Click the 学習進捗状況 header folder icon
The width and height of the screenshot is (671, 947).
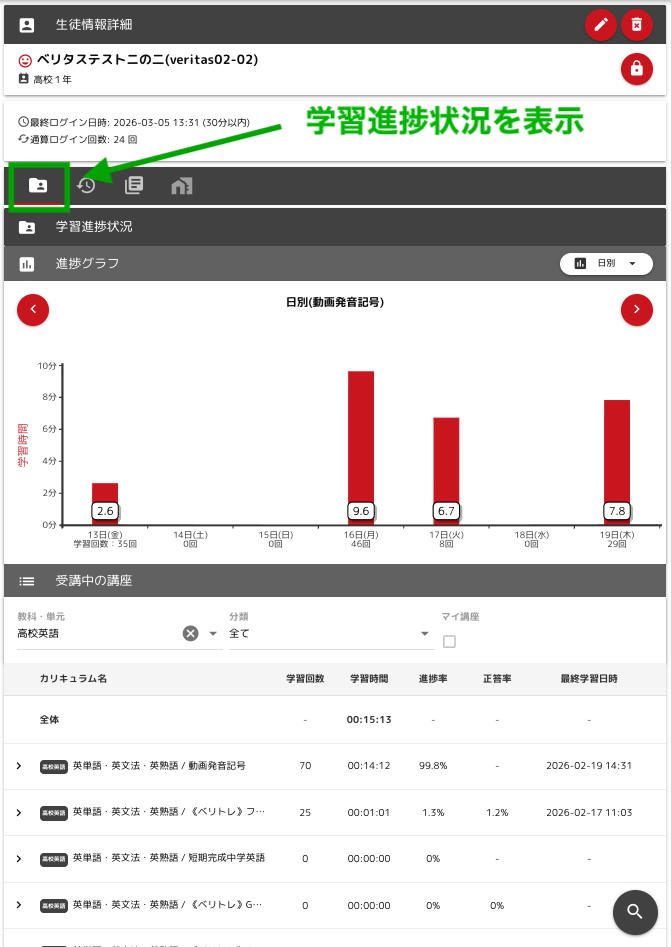(x=27, y=227)
